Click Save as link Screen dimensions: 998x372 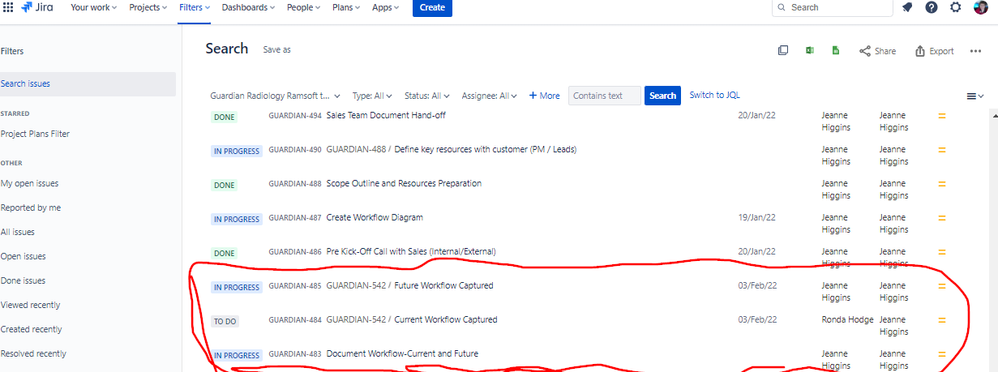click(277, 50)
